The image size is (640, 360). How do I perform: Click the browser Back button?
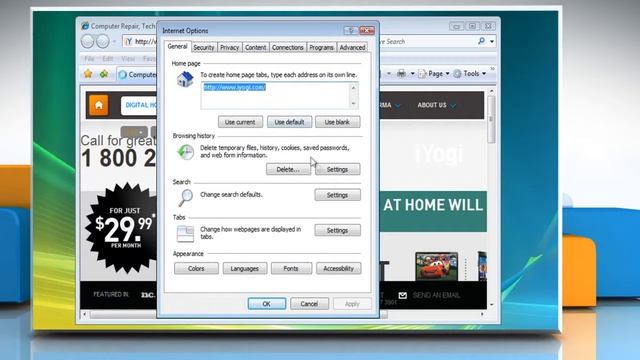point(88,41)
